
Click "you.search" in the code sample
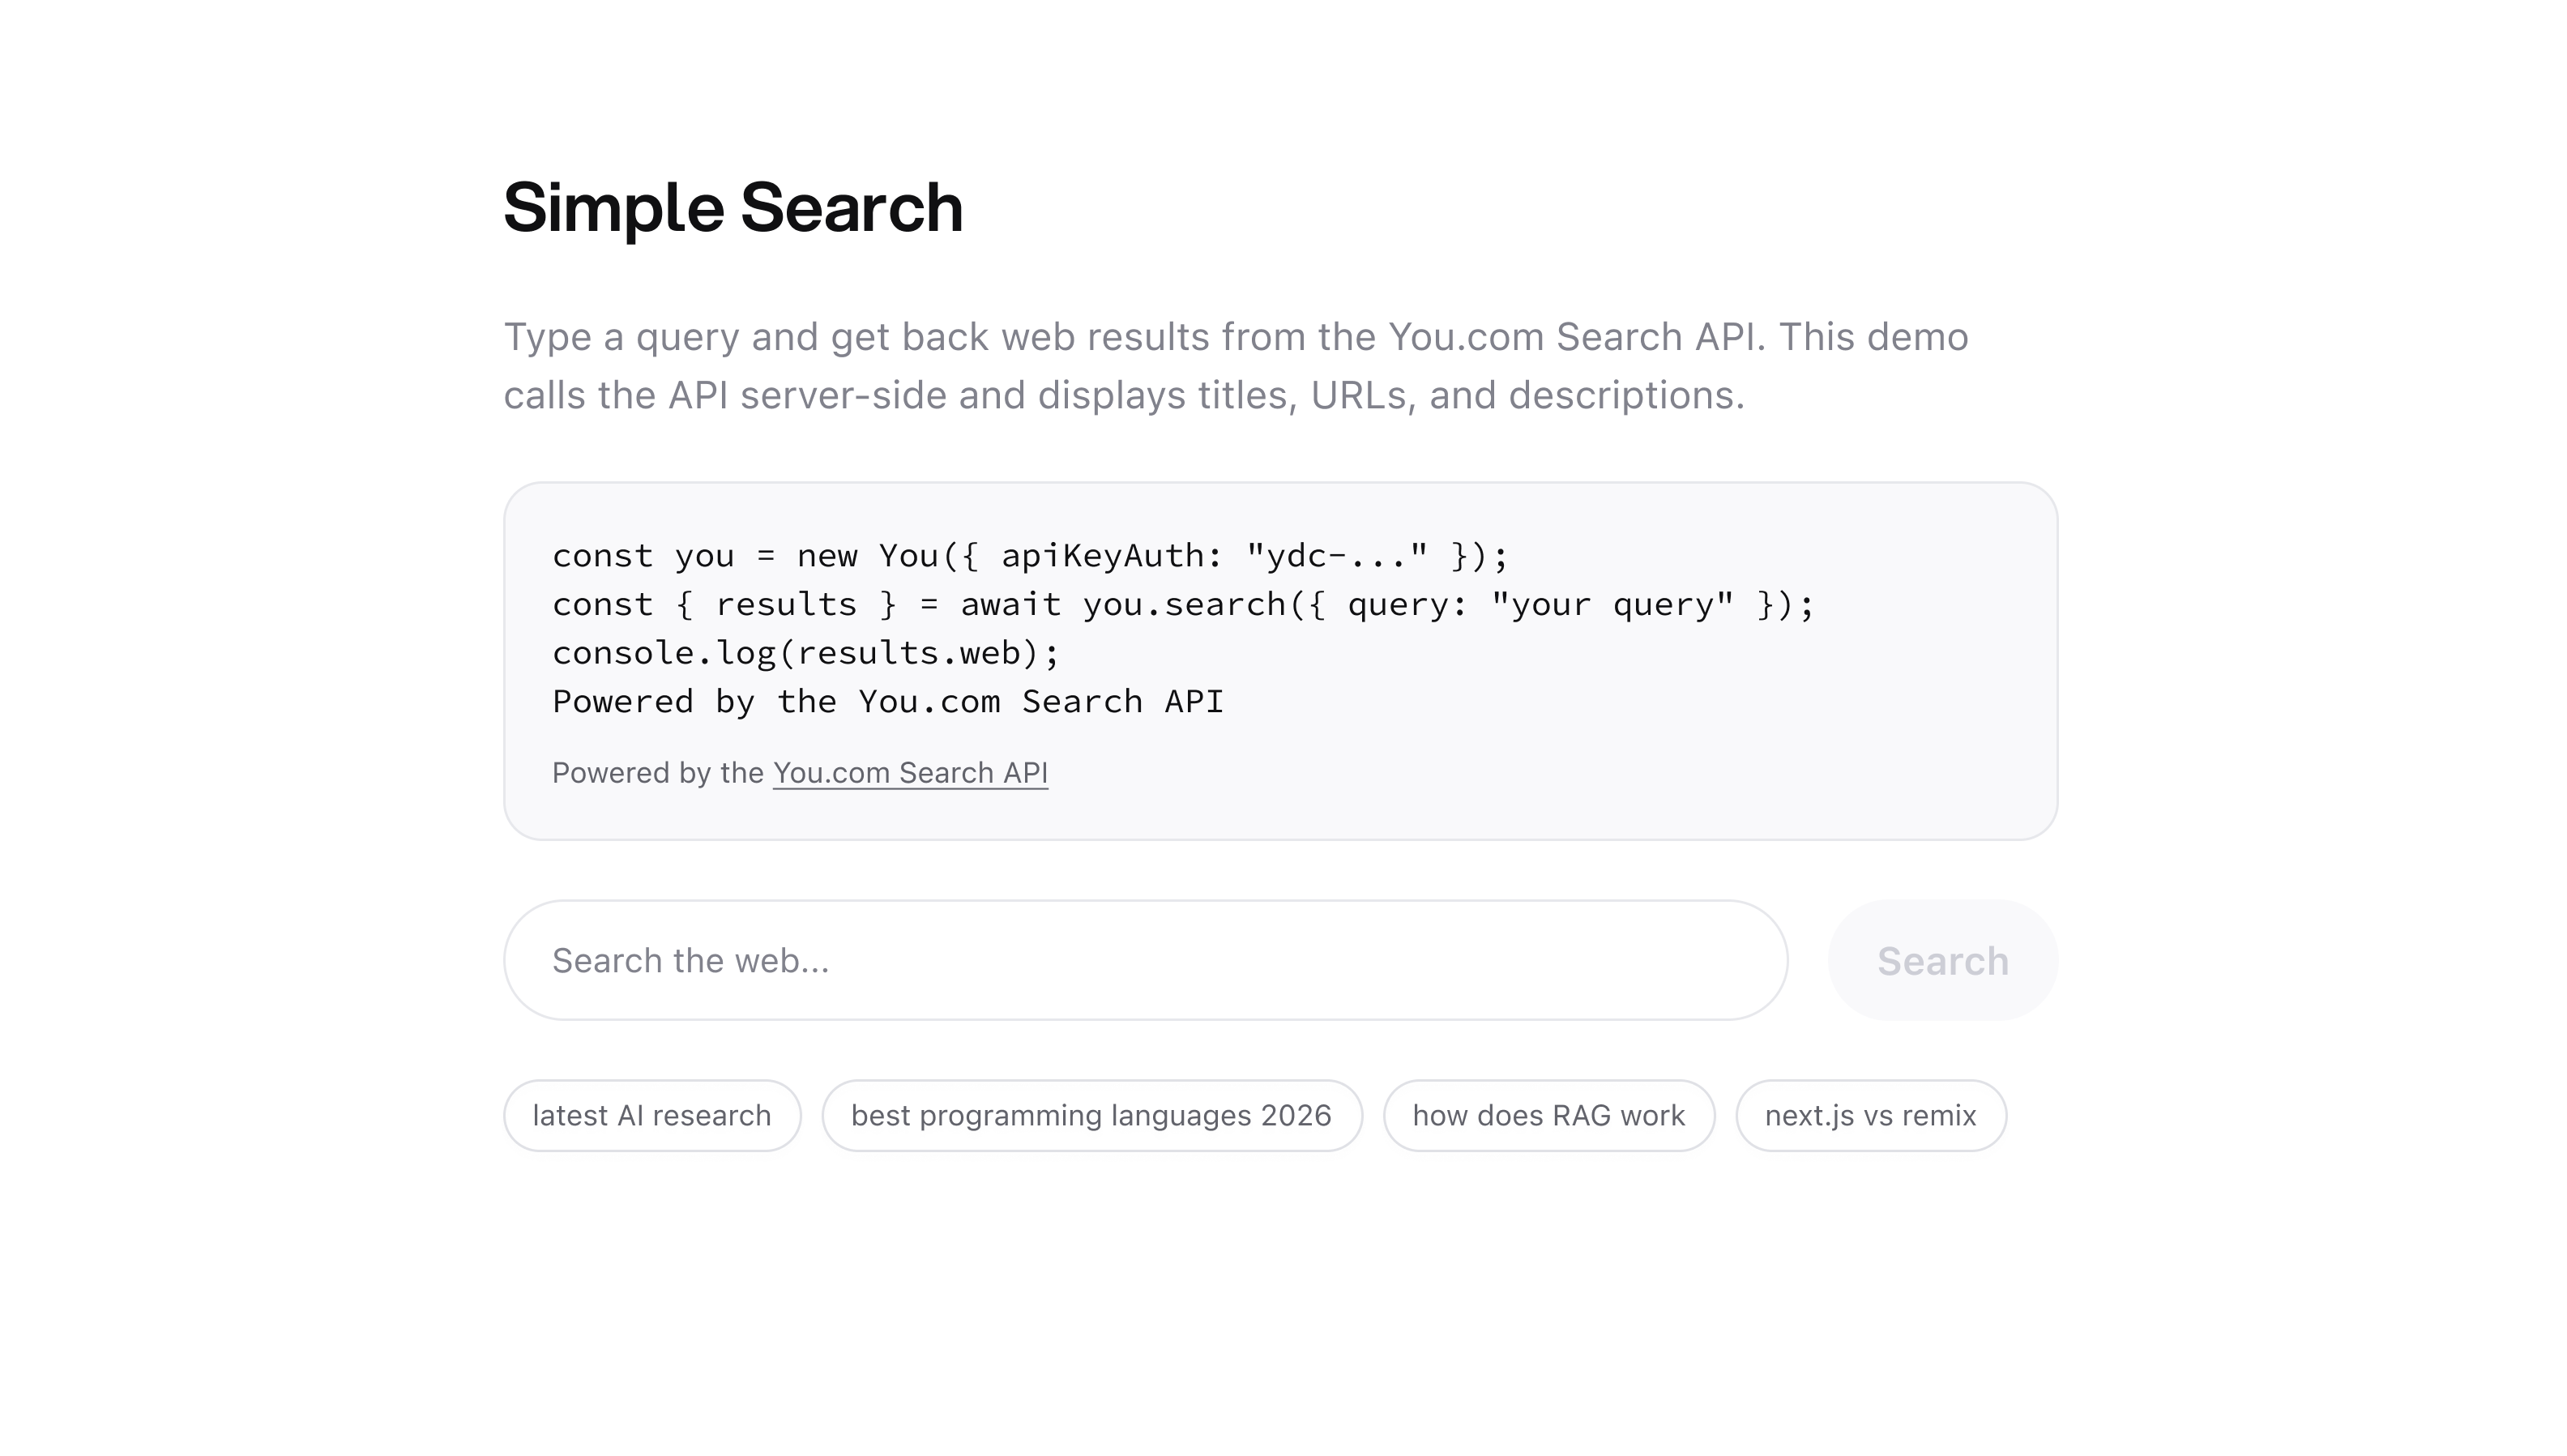(x=1184, y=605)
